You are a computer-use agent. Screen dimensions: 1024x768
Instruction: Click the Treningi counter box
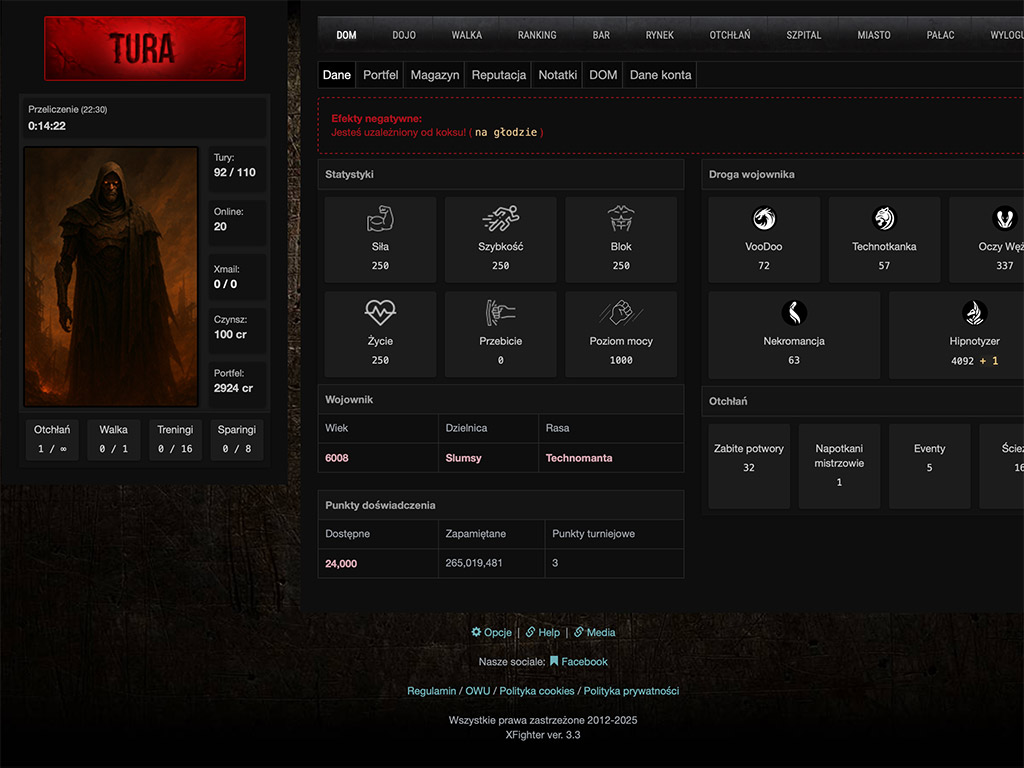(175, 439)
